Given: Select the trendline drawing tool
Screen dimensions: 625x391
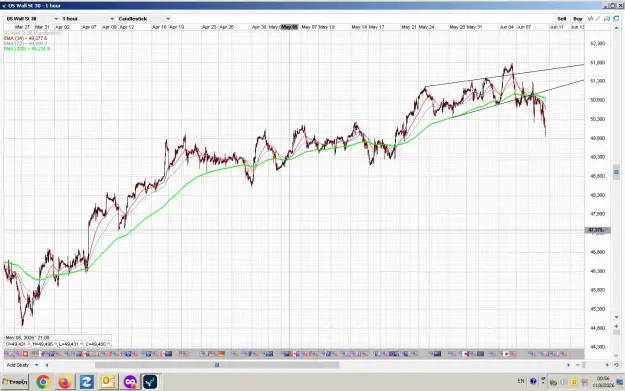Looking at the screenshot, I should (x=598, y=19).
